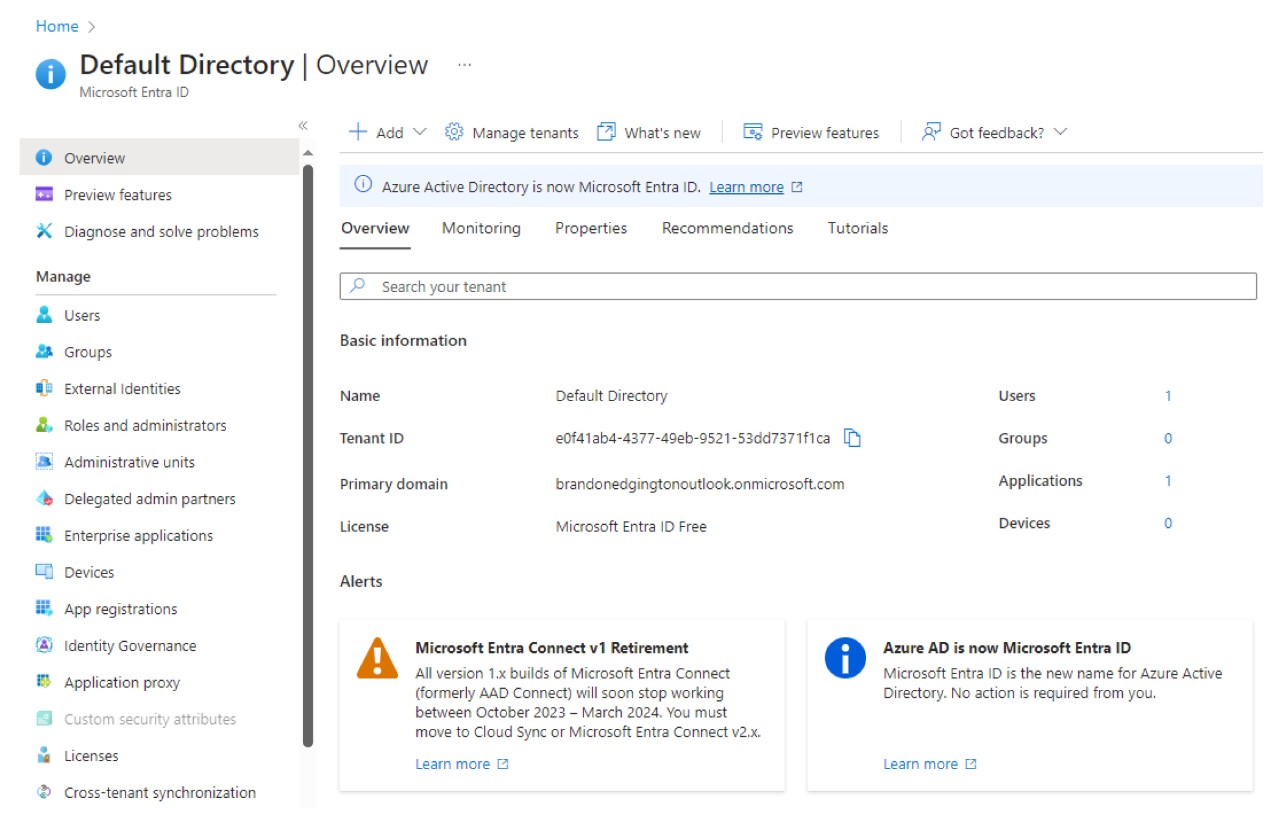Switch to the Monitoring tab
Image resolution: width=1280 pixels, height=821 pixels.
point(481,228)
